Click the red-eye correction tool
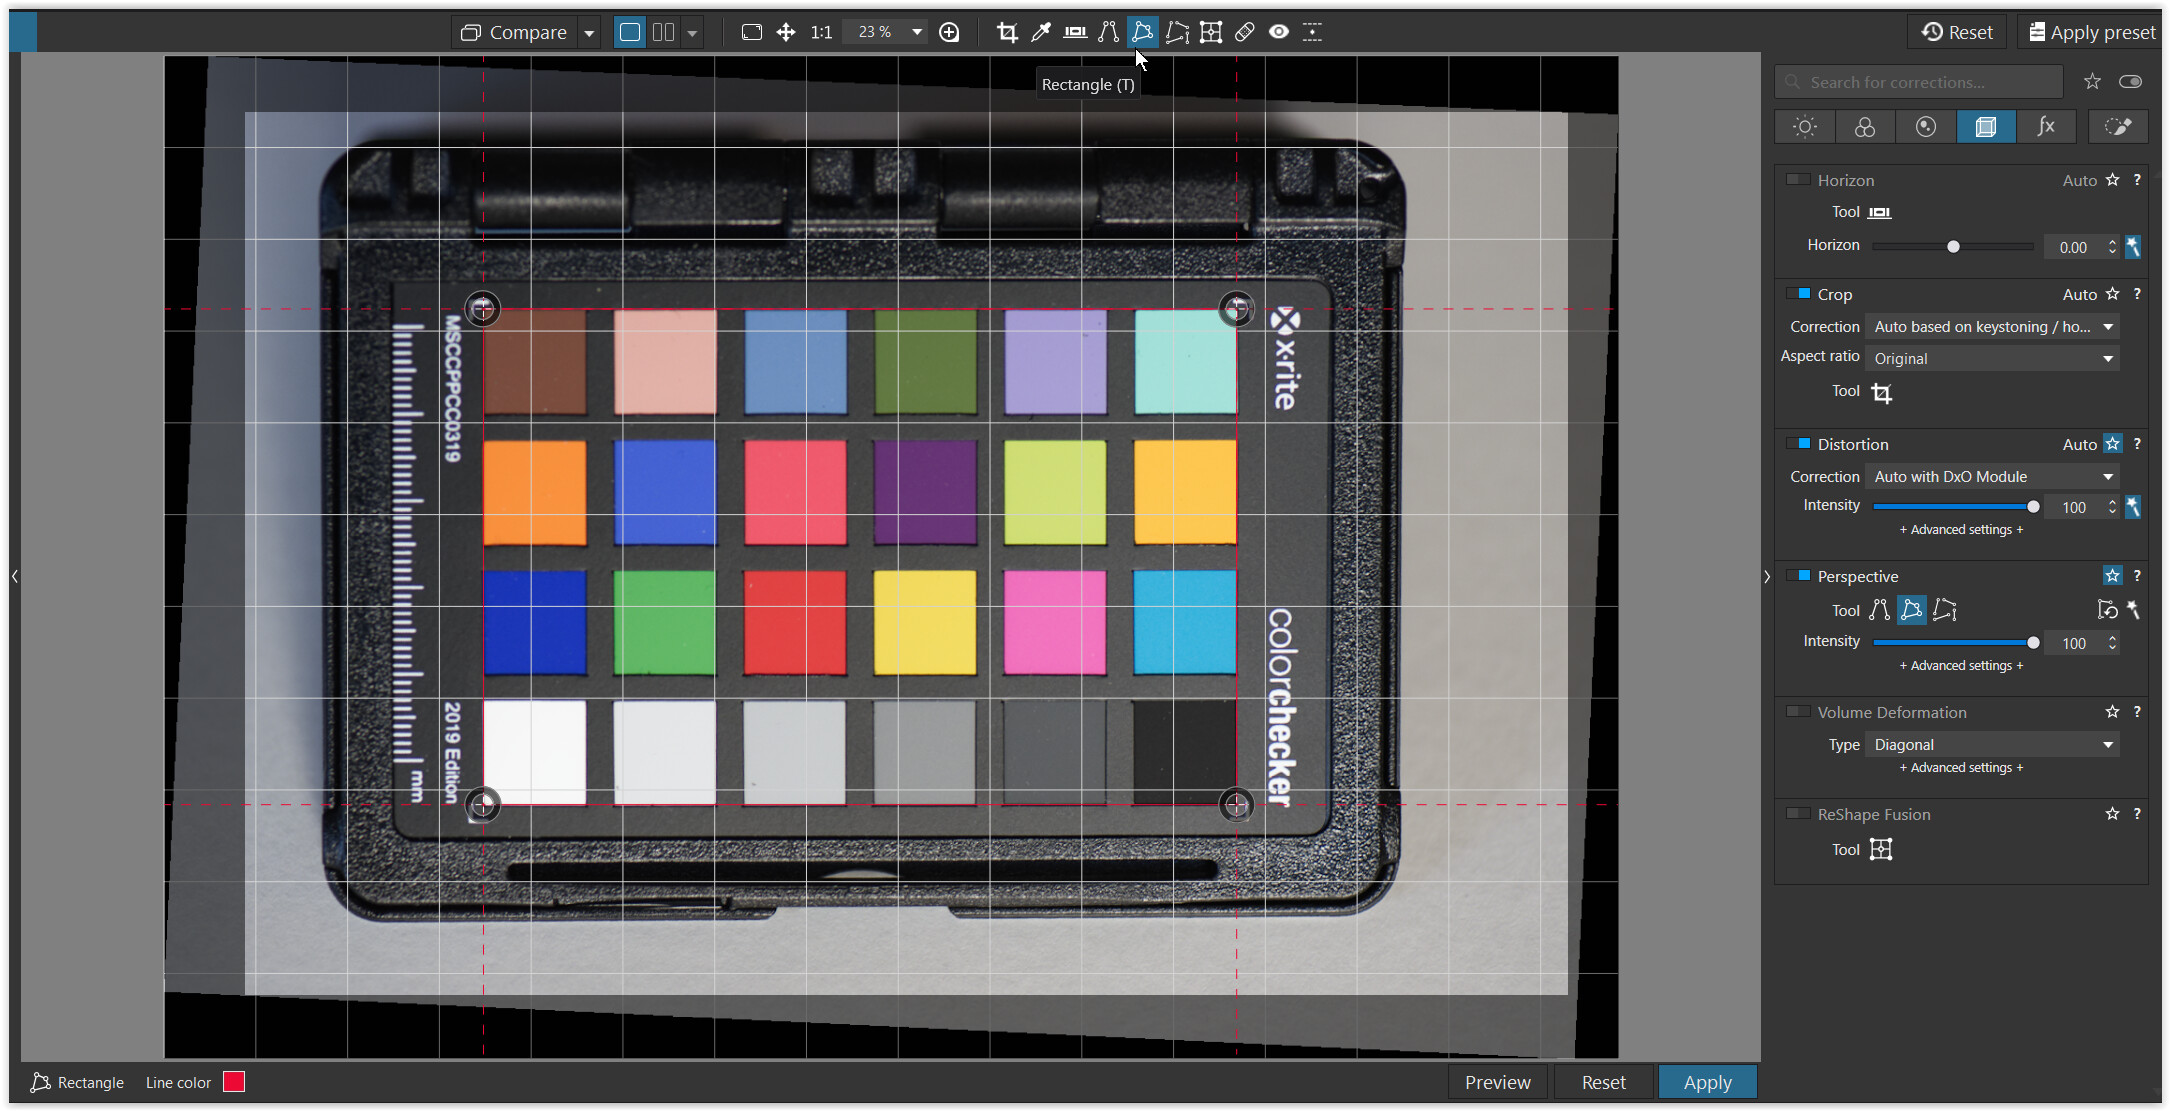 [1279, 32]
